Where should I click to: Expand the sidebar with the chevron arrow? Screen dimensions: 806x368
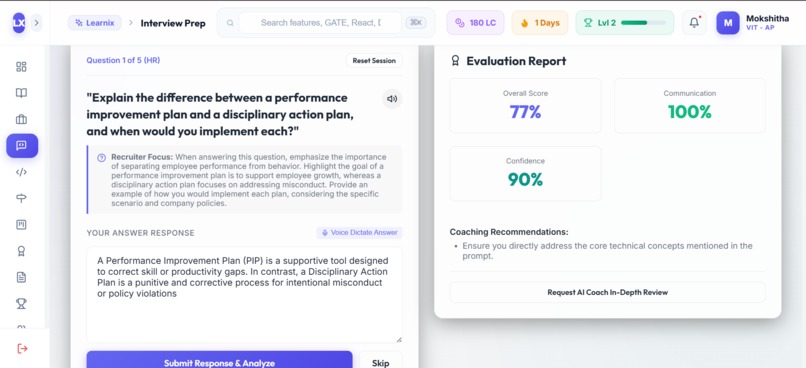click(36, 23)
